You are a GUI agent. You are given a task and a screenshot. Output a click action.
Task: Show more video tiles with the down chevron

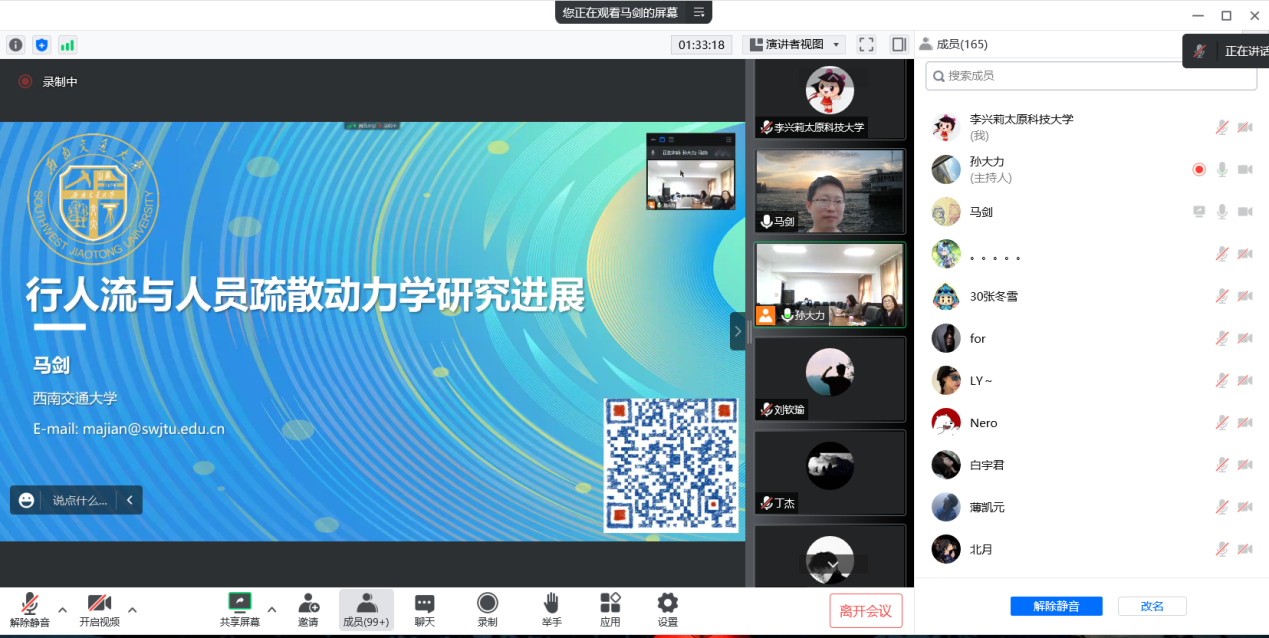pyautogui.click(x=830, y=564)
